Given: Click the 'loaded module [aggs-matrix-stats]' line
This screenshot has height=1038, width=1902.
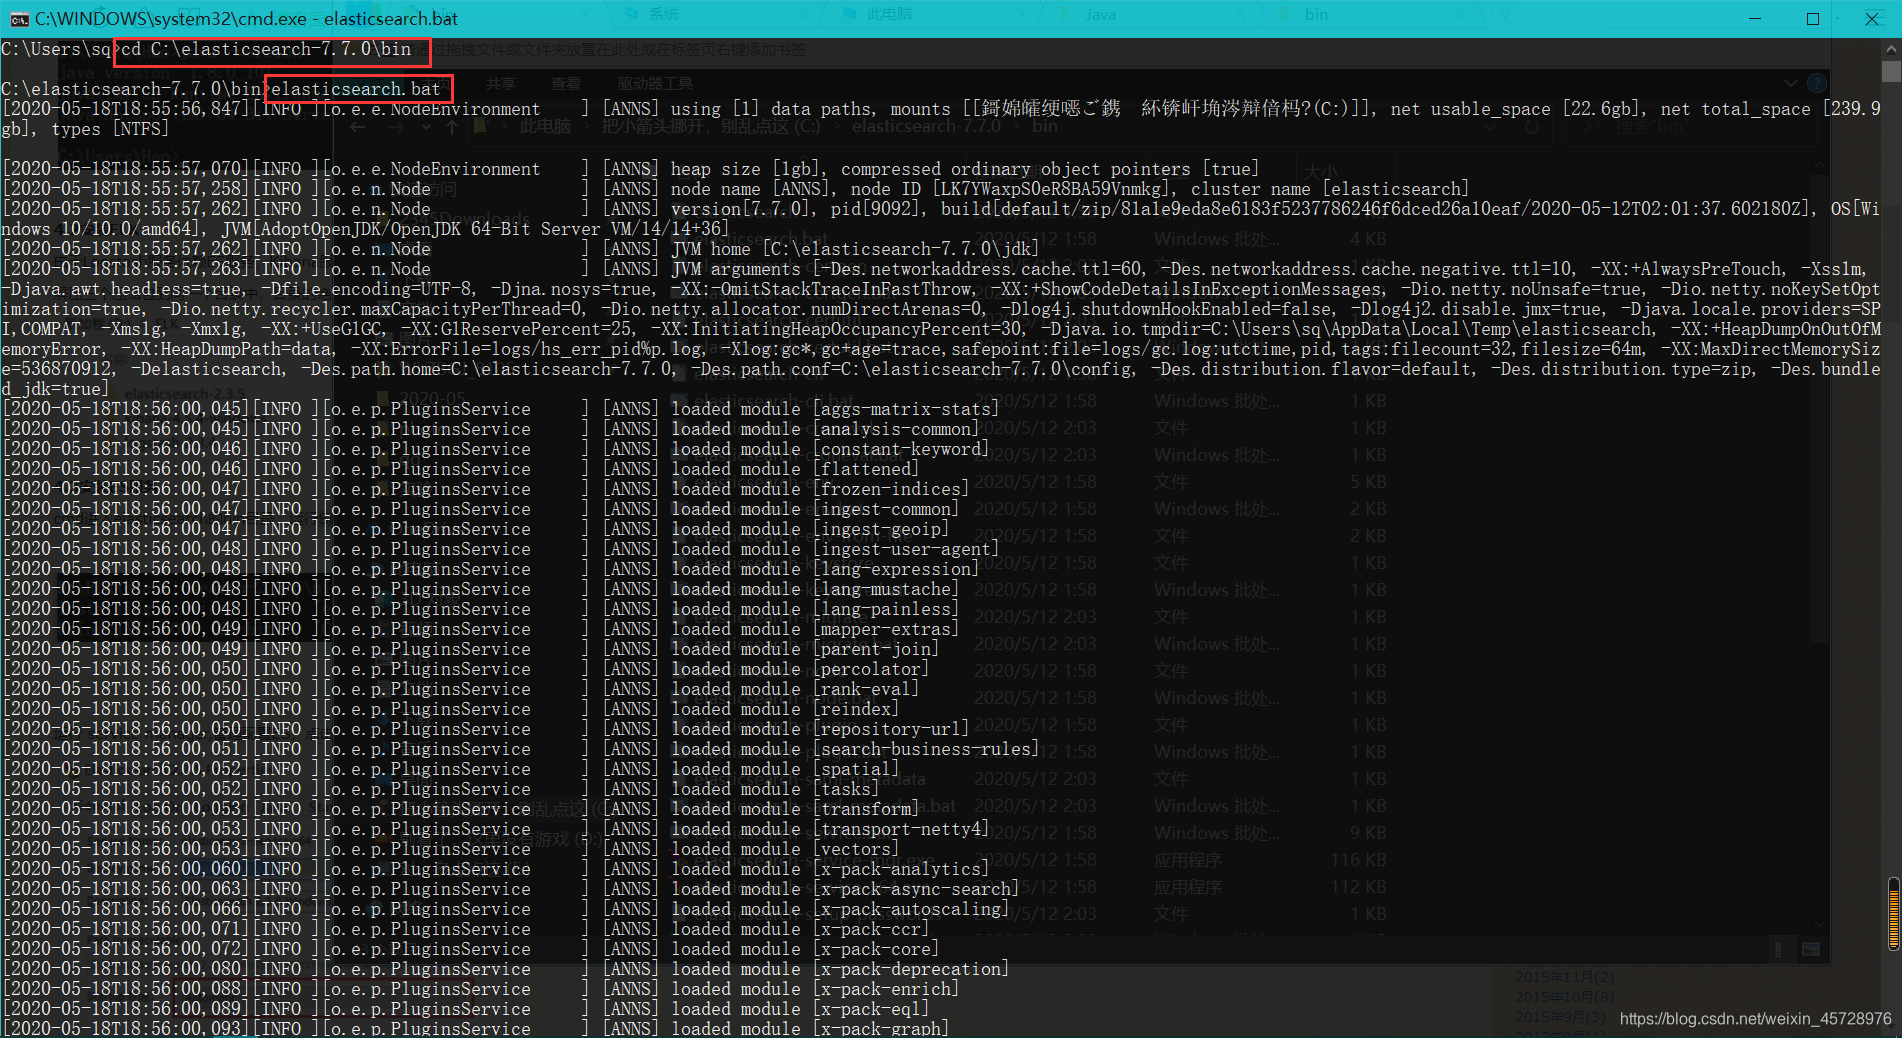Looking at the screenshot, I should (835, 409).
